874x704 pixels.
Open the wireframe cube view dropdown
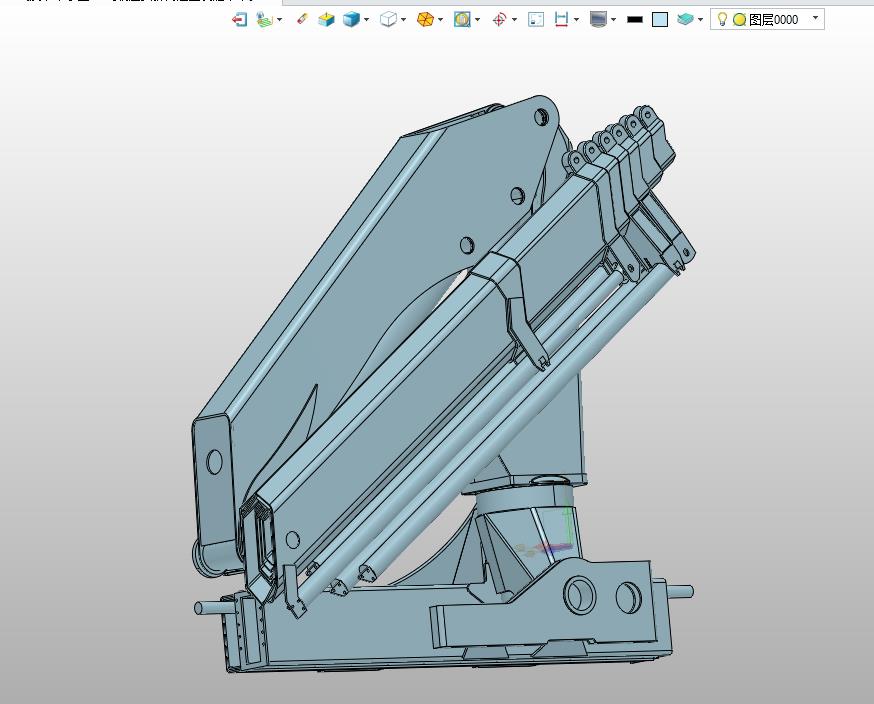403,20
